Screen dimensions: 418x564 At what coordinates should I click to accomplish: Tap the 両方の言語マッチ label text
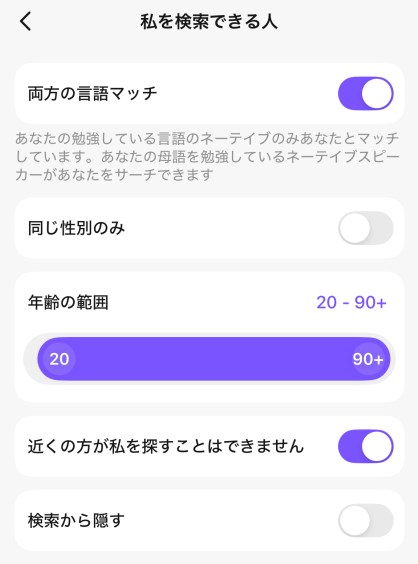tap(92, 94)
